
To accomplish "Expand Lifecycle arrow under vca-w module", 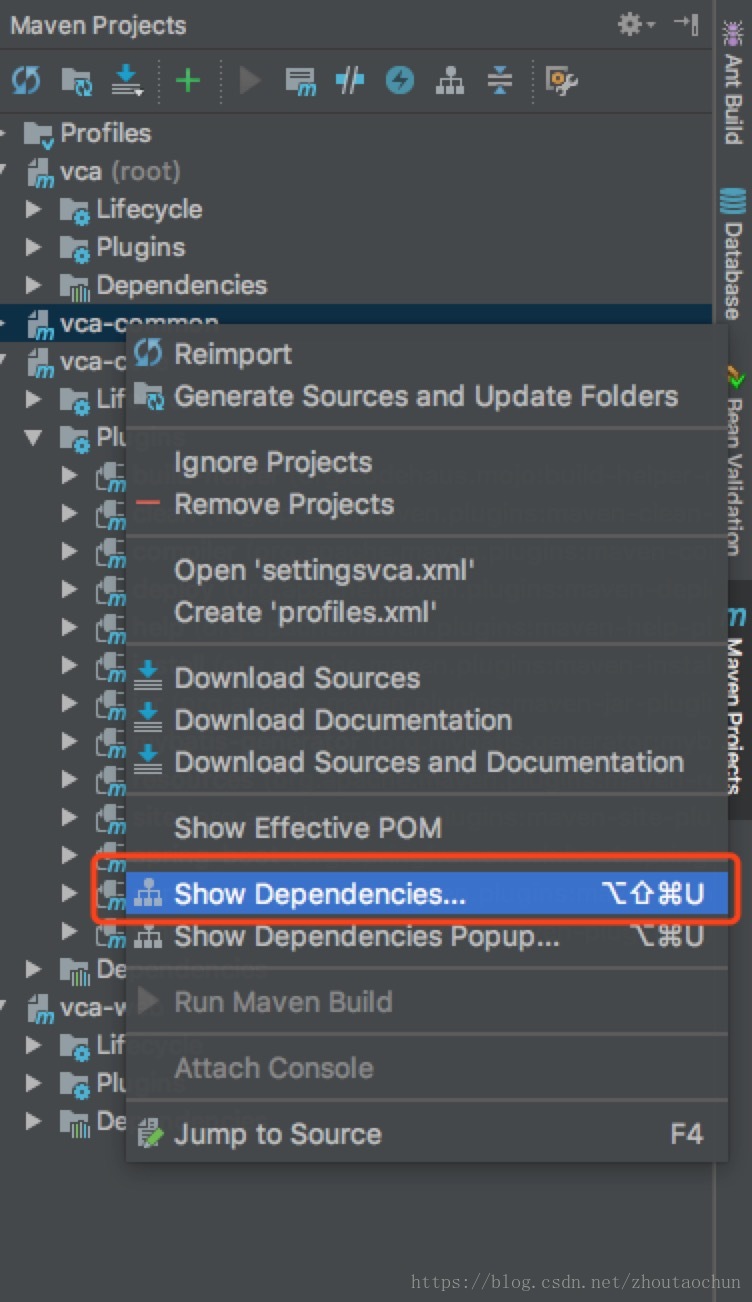I will 34,1045.
